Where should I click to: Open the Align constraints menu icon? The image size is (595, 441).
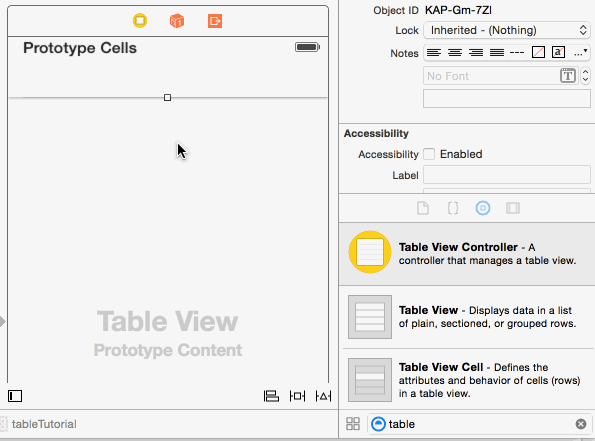tap(271, 396)
